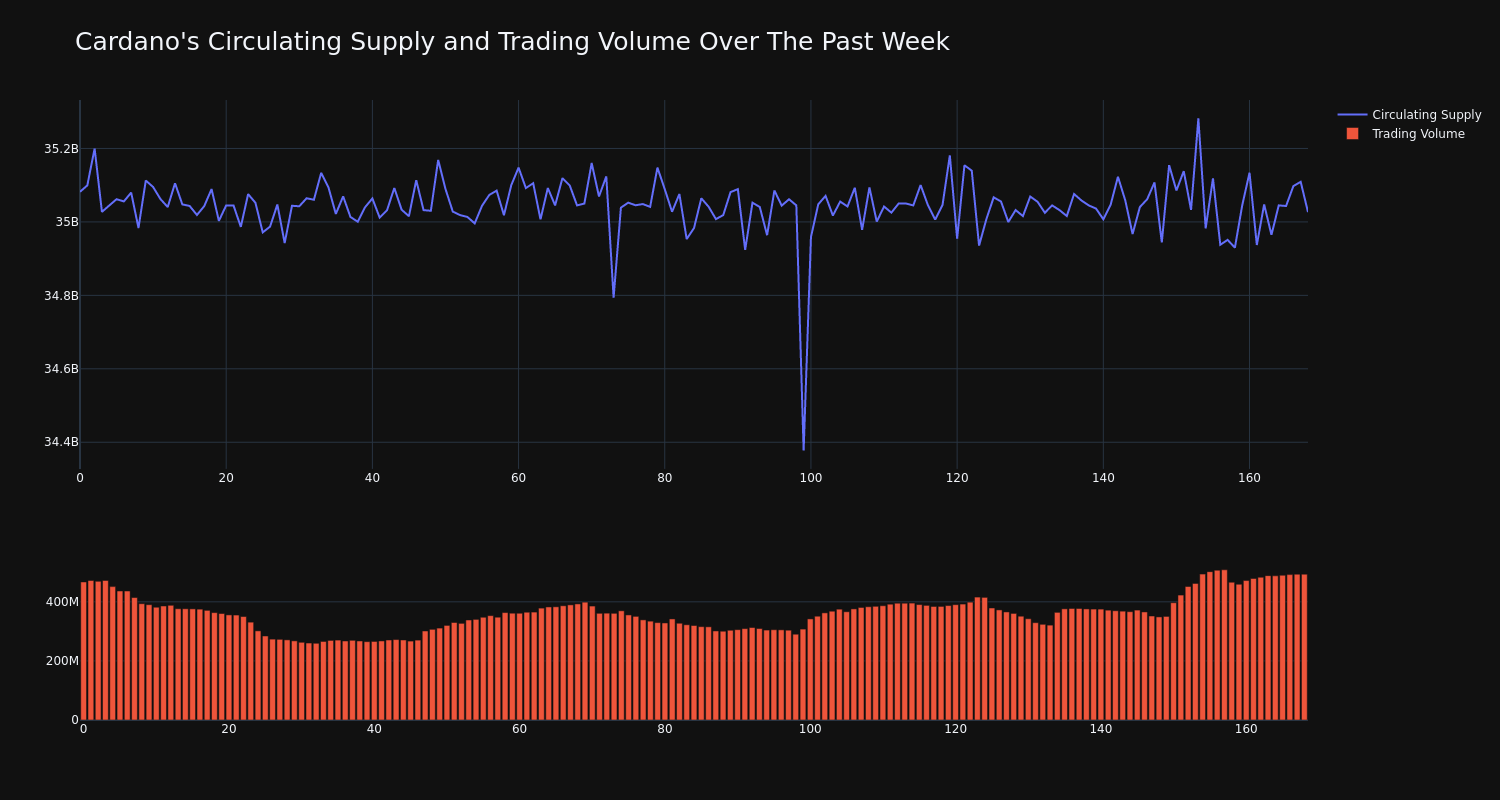
Task: Click the chart title about Cardano's supply
Action: (x=512, y=42)
